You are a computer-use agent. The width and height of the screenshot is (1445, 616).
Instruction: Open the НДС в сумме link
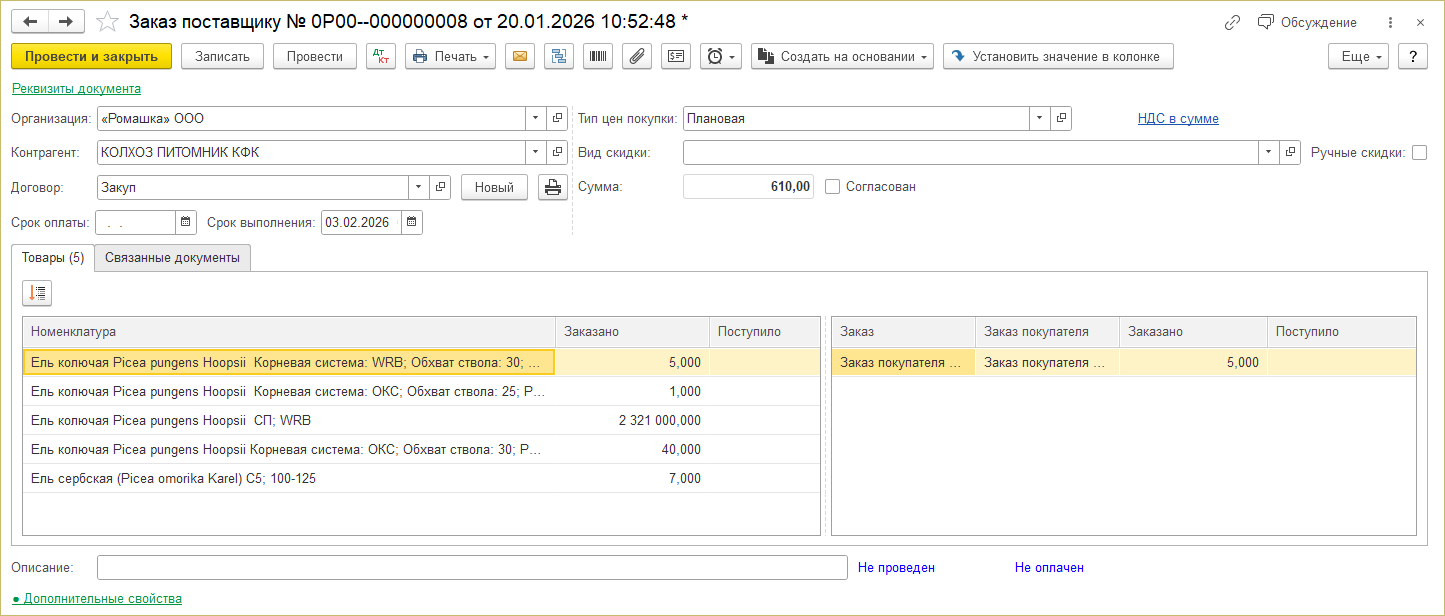pyautogui.click(x=1177, y=119)
